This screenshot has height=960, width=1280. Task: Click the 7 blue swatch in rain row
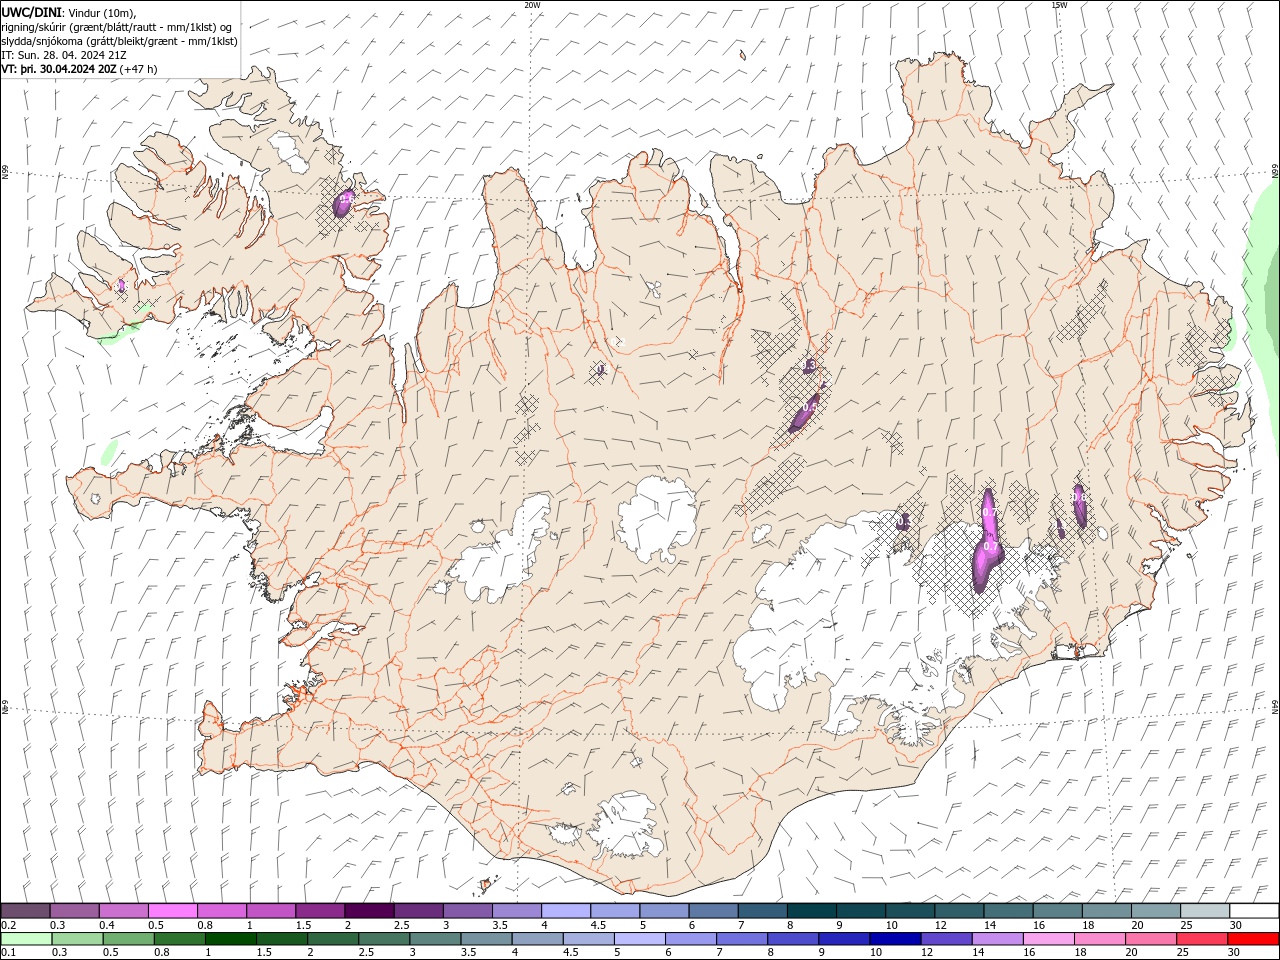point(741,939)
